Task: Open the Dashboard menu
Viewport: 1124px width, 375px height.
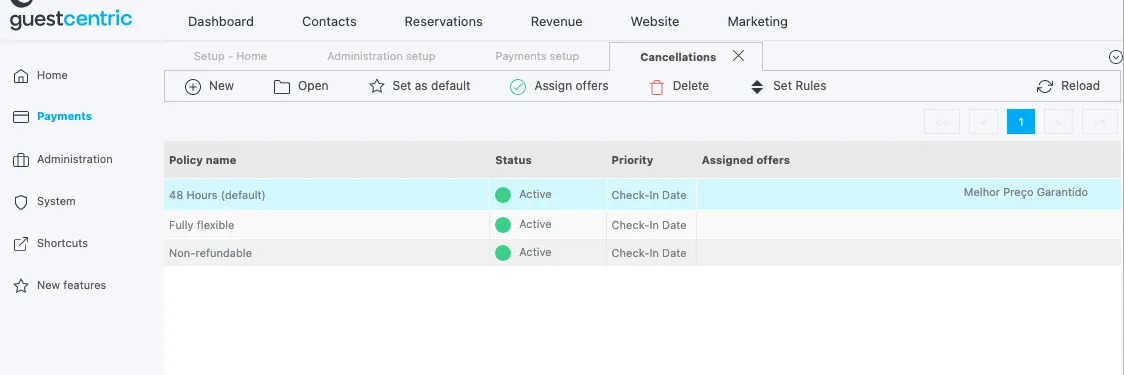Action: click(x=221, y=22)
